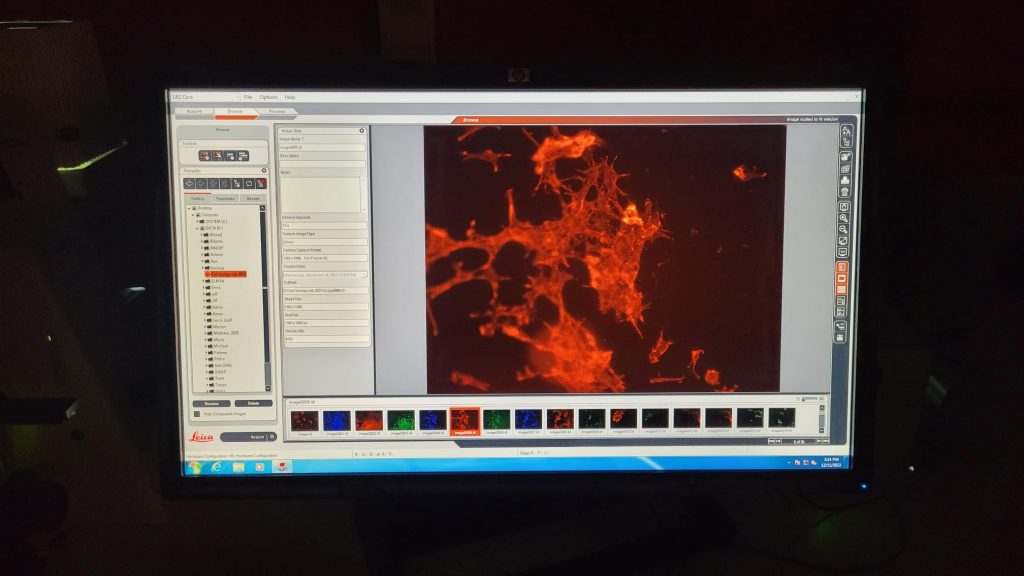The image size is (1024, 576).
Task: Zoom out using the magnifier minus icon
Action: tap(844, 230)
